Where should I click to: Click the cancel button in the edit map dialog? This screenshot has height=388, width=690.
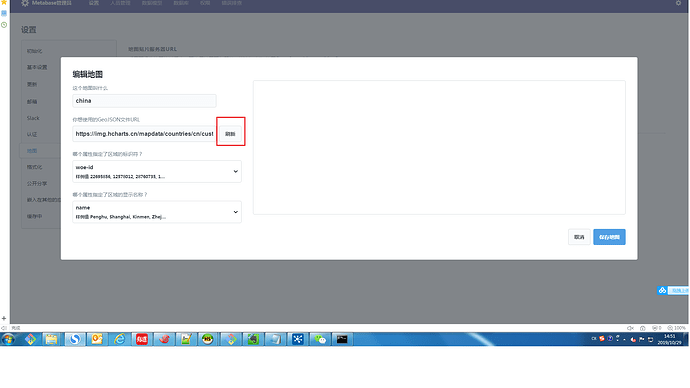(x=579, y=237)
